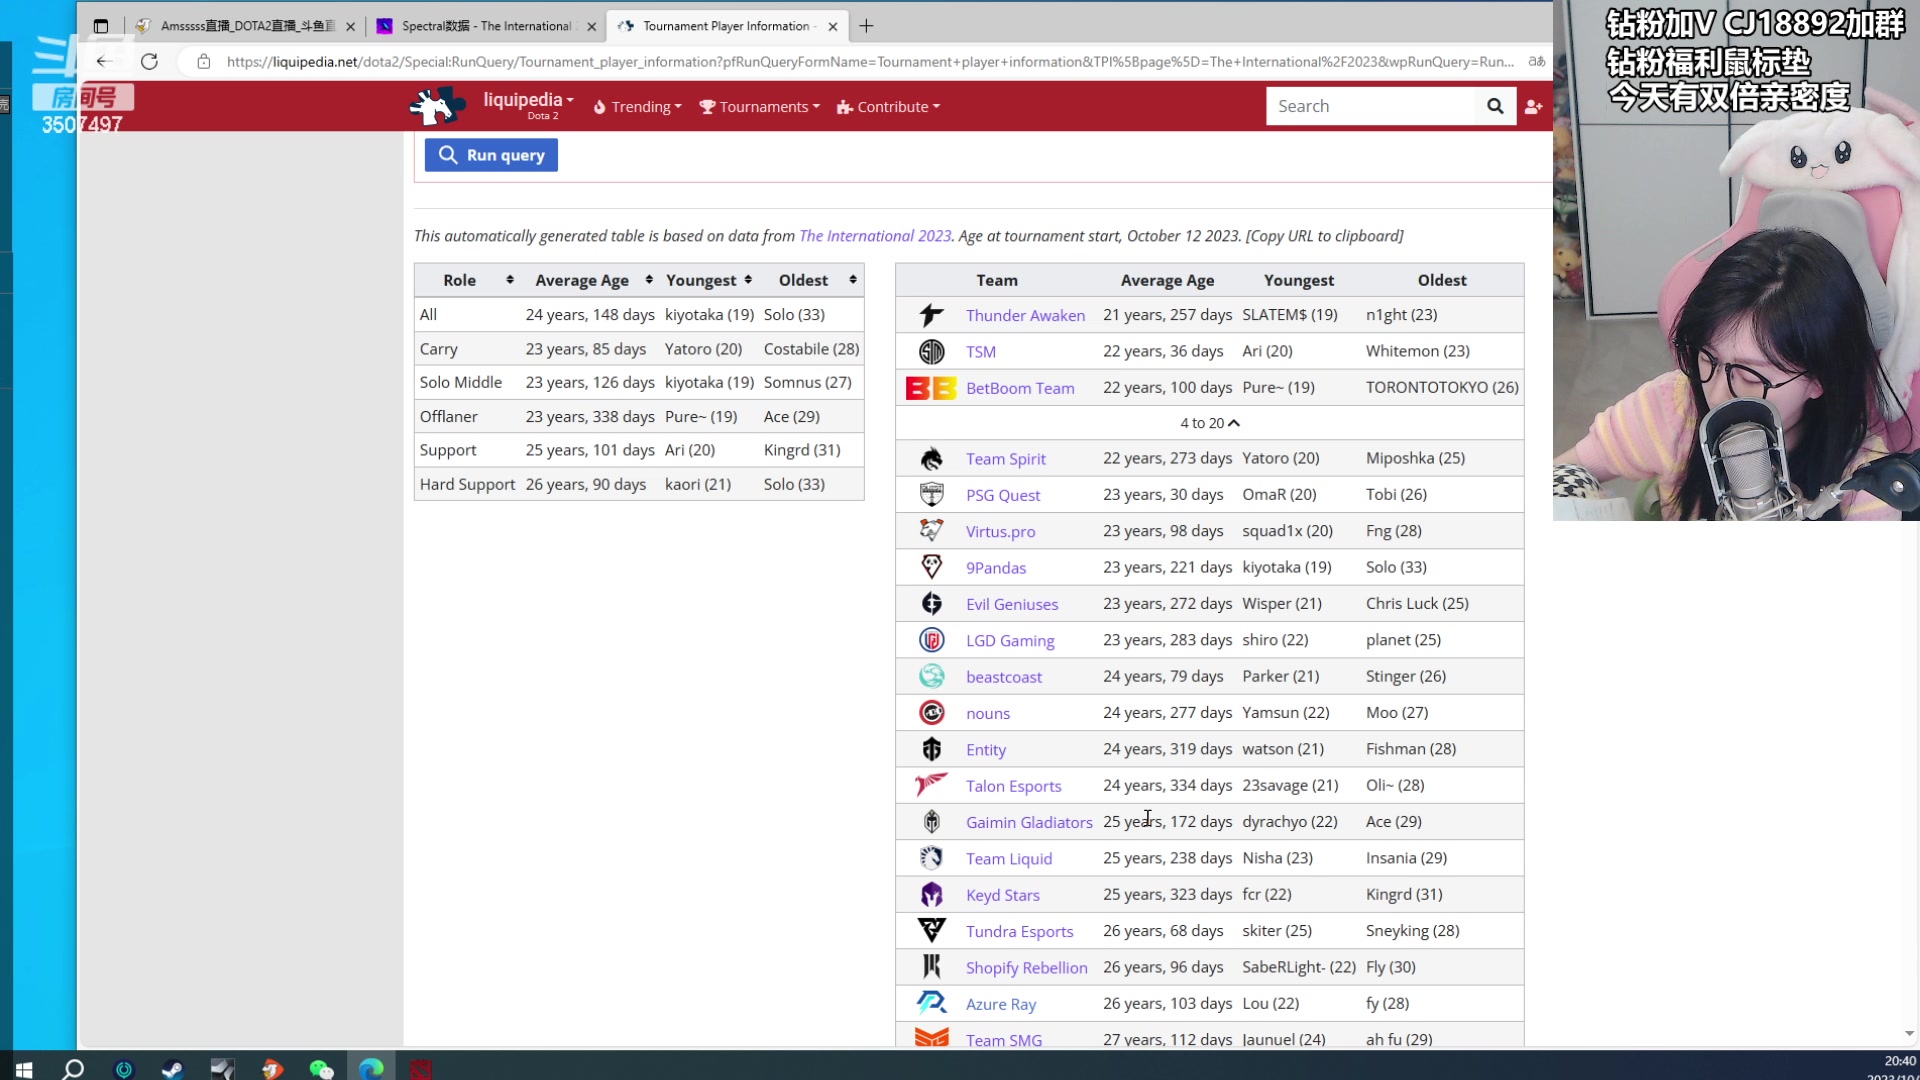Open WeChat from the taskbar
The height and width of the screenshot is (1080, 1920).
(321, 1069)
